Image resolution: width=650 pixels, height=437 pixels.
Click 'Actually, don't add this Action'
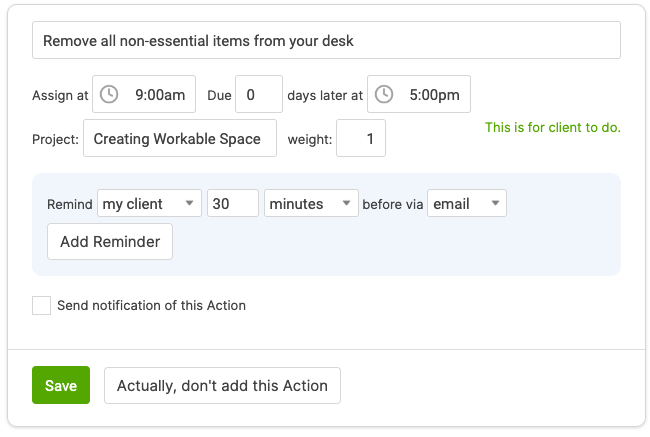[222, 386]
